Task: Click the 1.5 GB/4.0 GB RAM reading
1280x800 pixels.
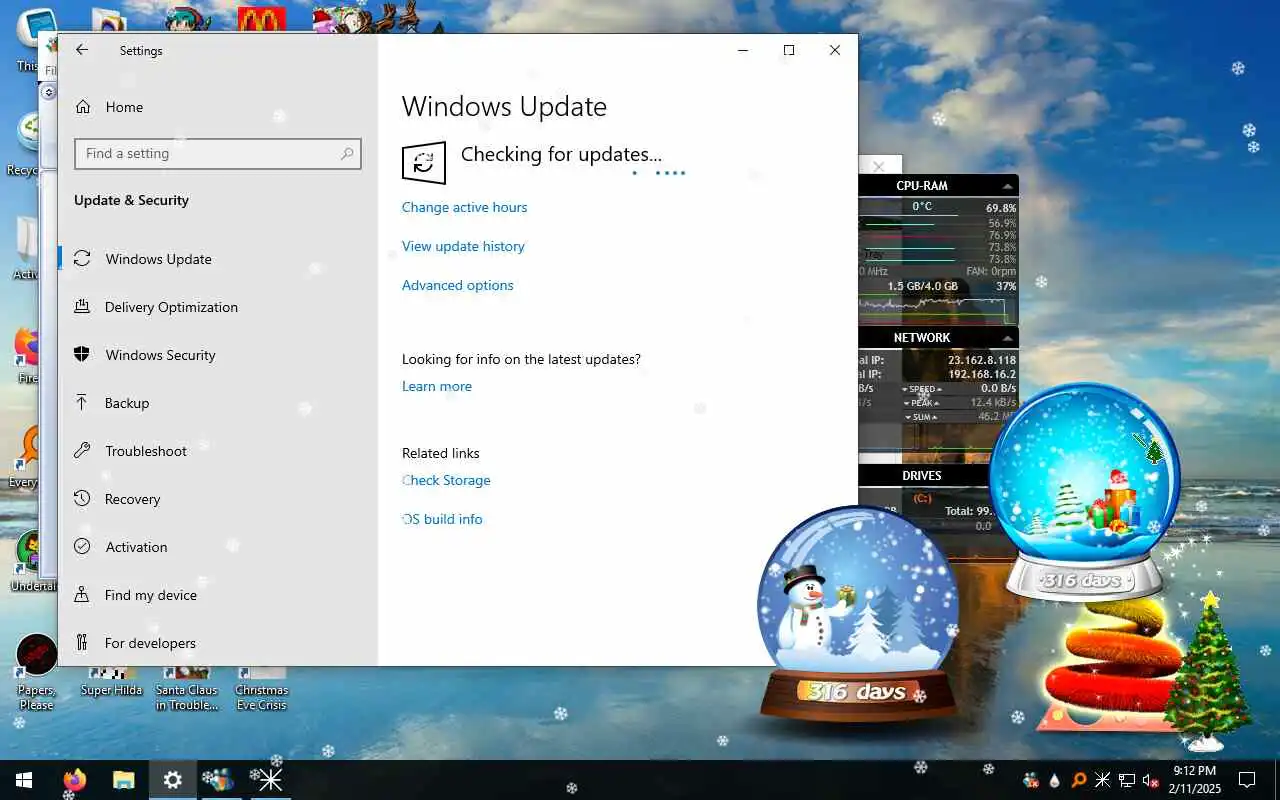Action: 923,286
